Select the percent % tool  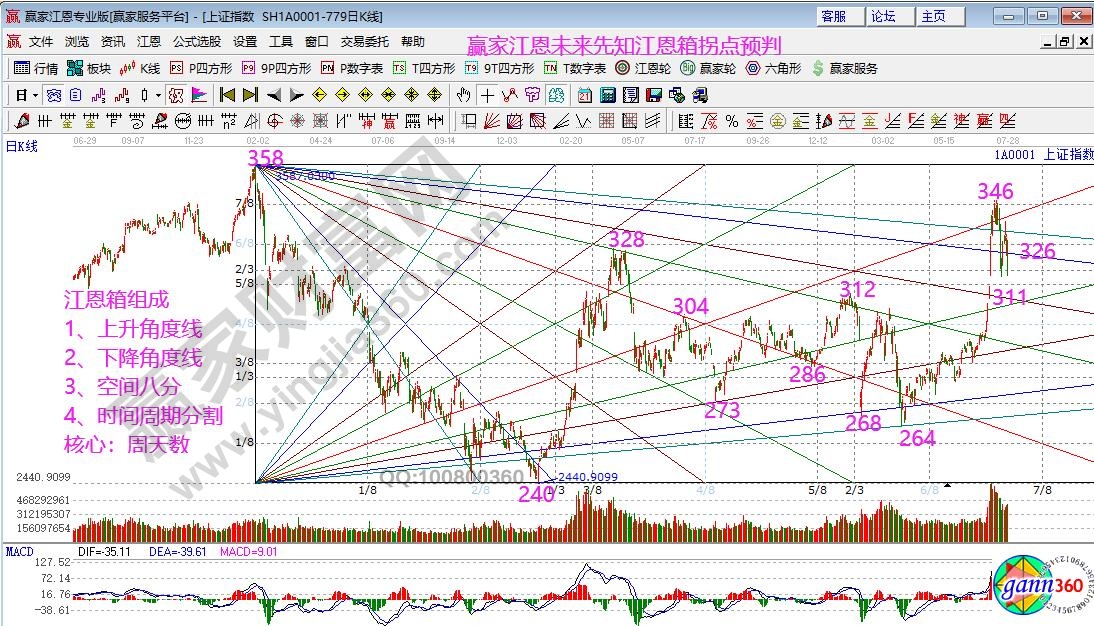coord(731,121)
